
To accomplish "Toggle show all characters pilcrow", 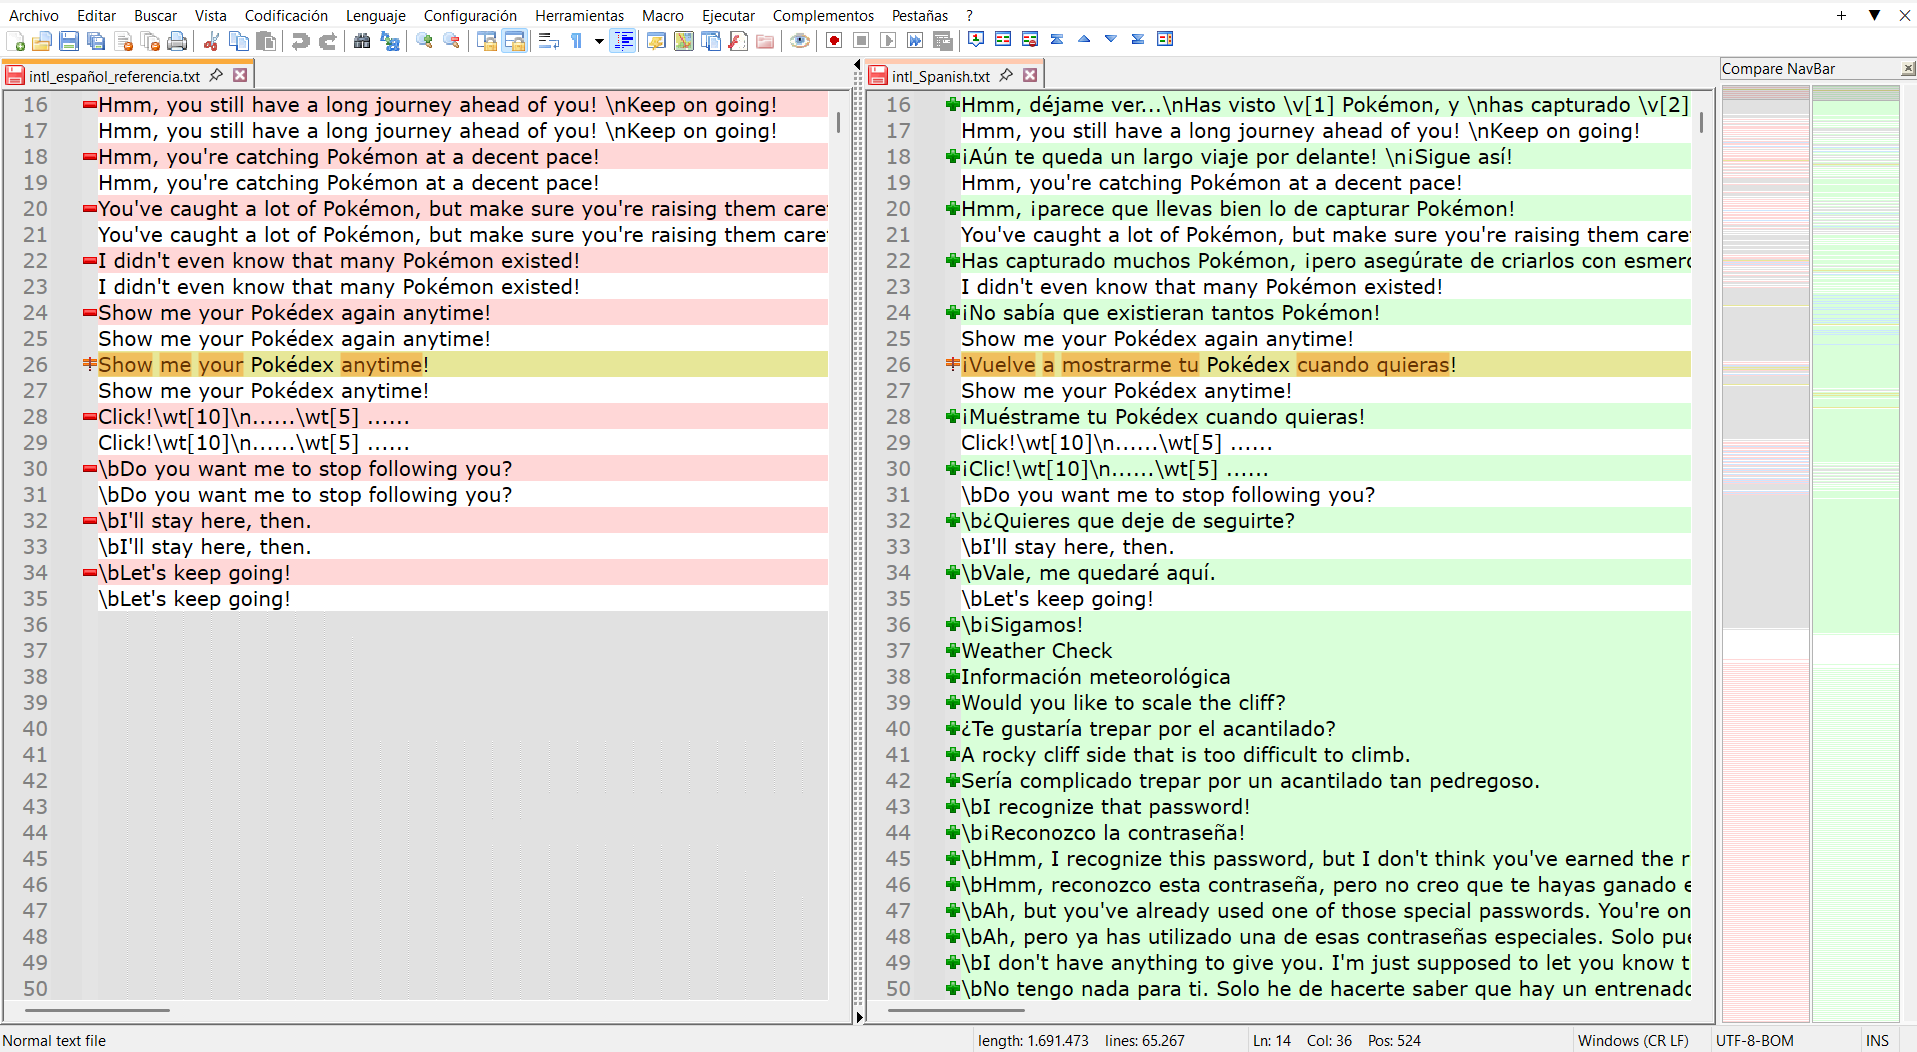I will pyautogui.click(x=577, y=41).
